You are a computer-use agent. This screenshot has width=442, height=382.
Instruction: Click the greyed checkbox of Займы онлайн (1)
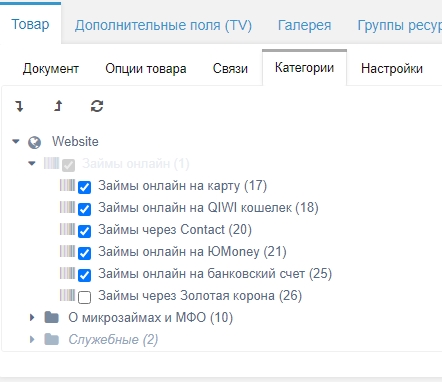[68, 165]
